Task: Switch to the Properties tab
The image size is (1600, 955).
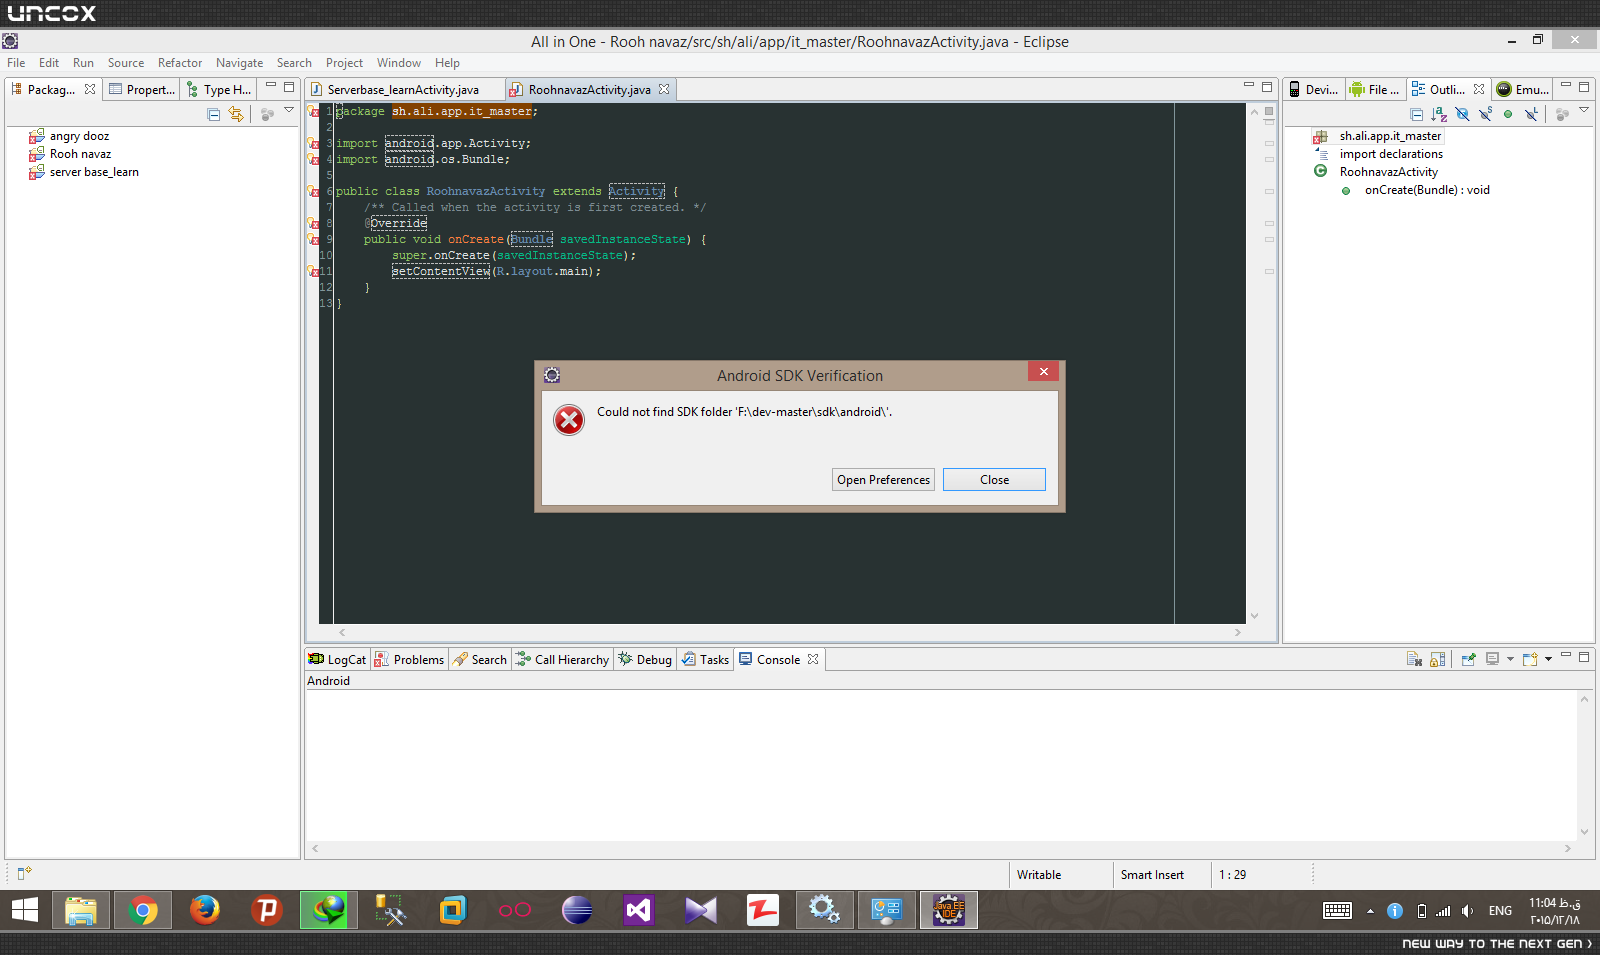Action: [142, 90]
